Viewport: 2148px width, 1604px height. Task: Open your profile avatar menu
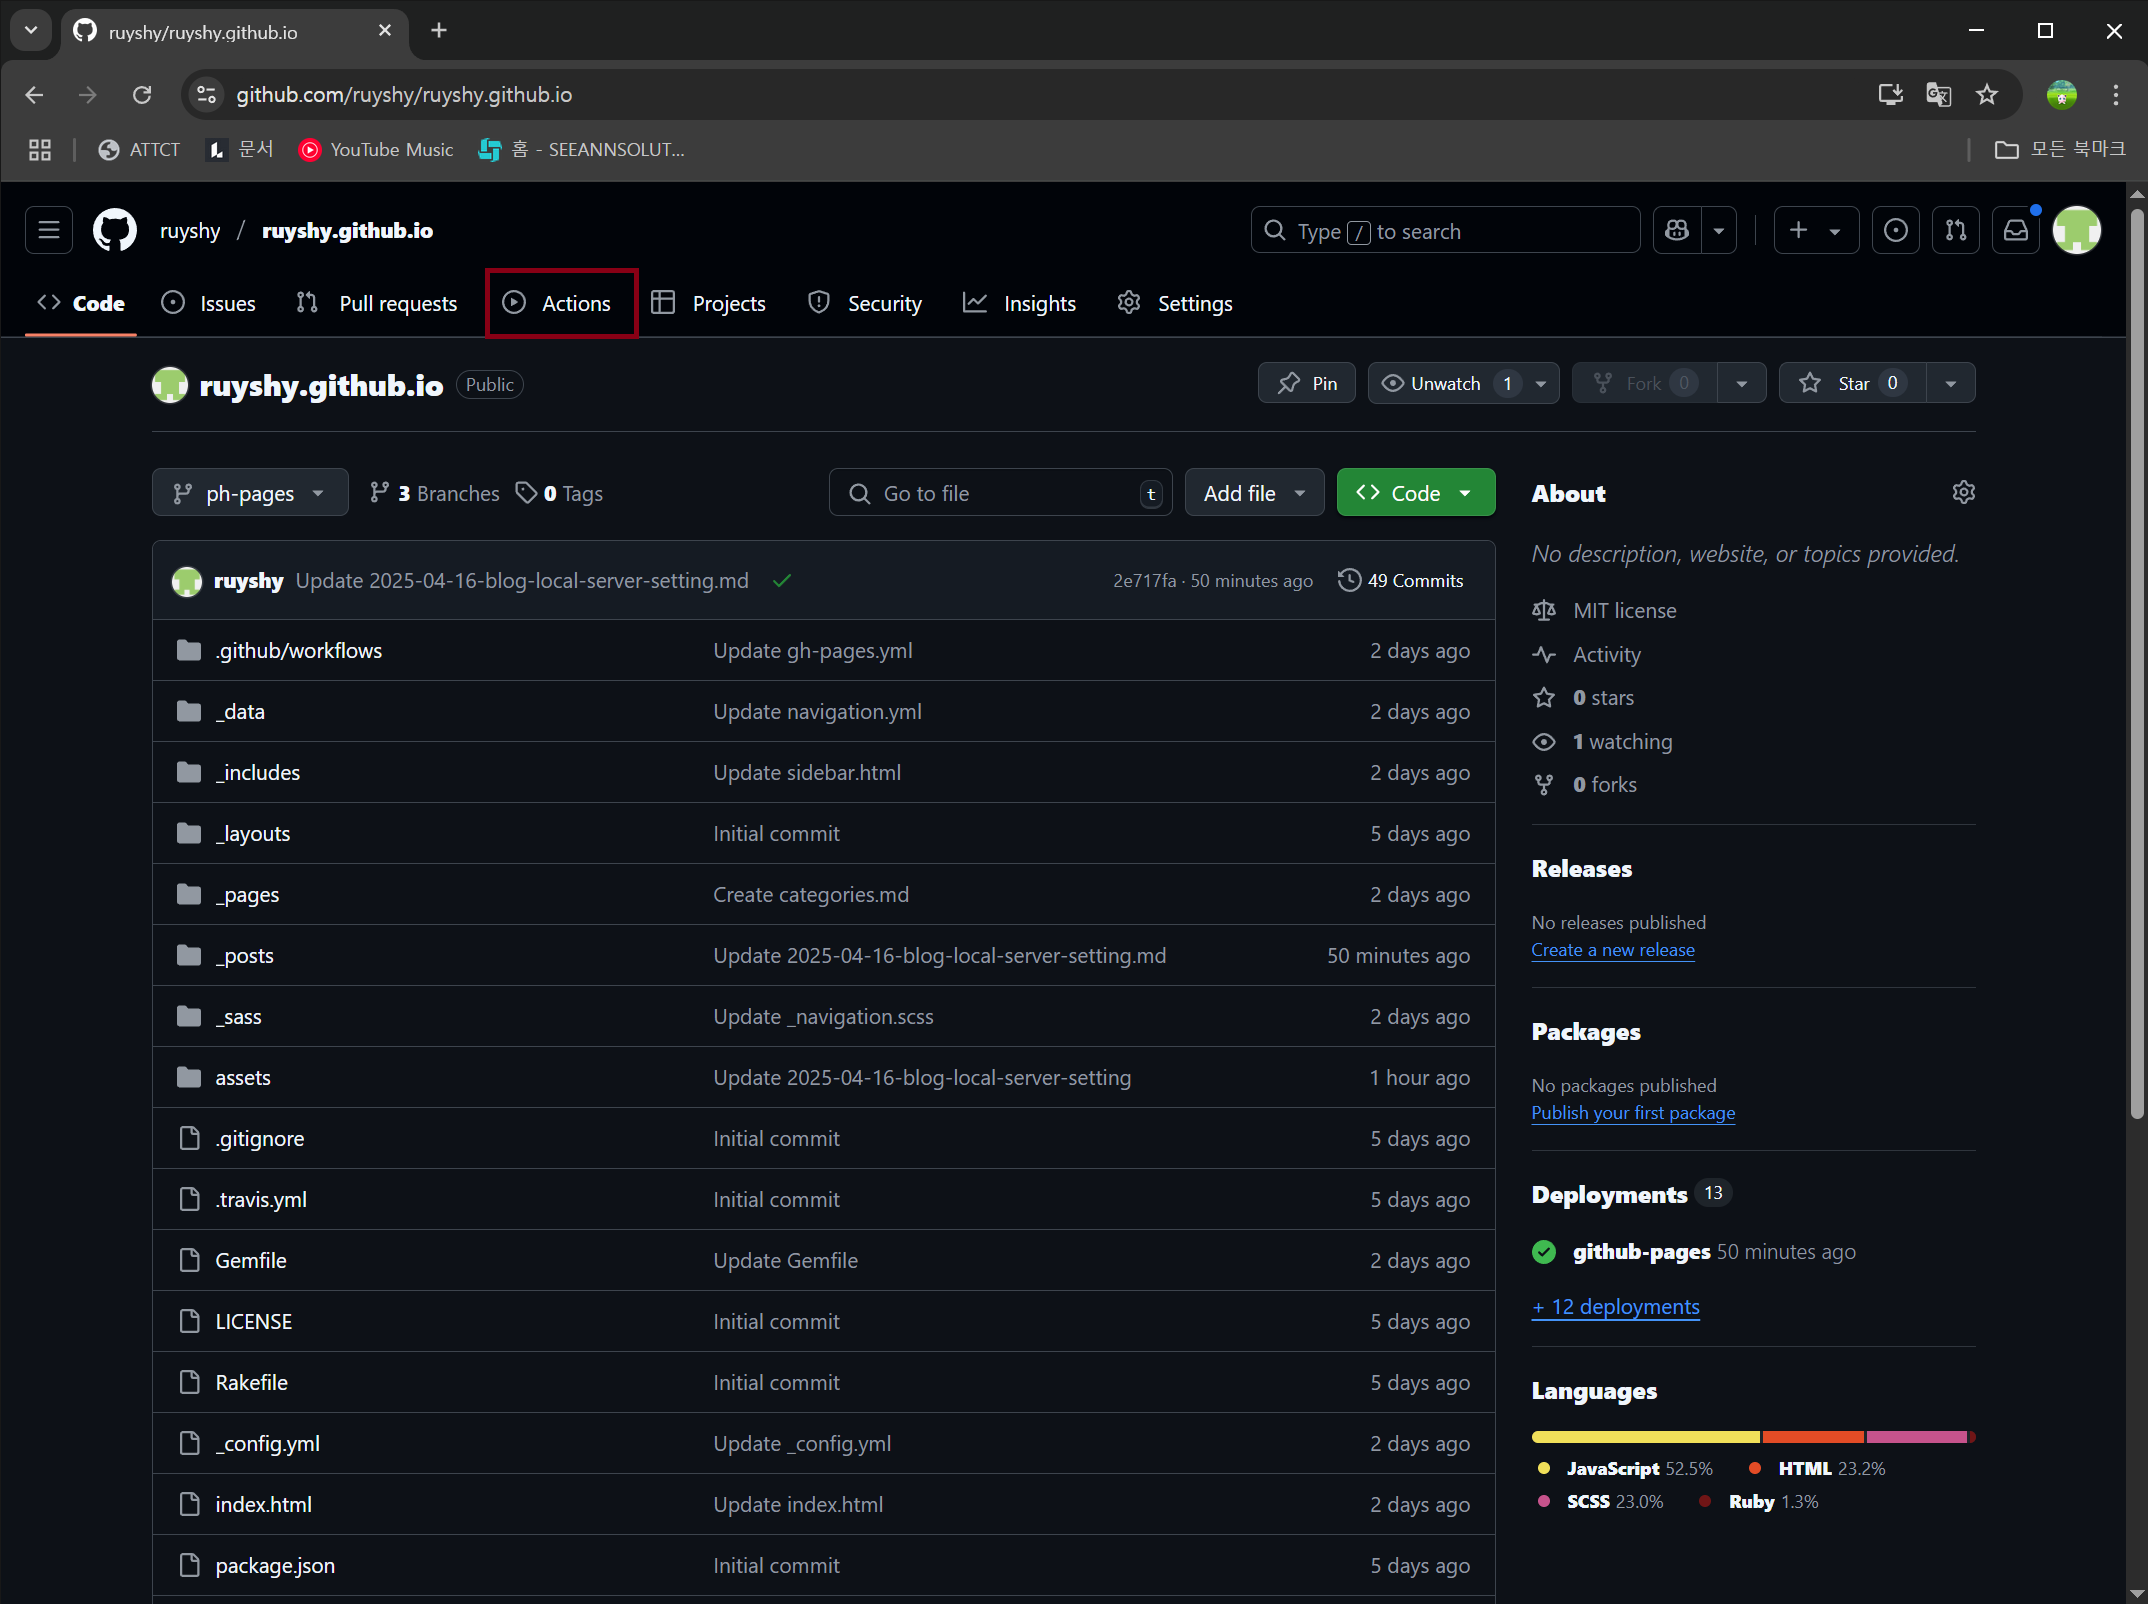(2077, 230)
